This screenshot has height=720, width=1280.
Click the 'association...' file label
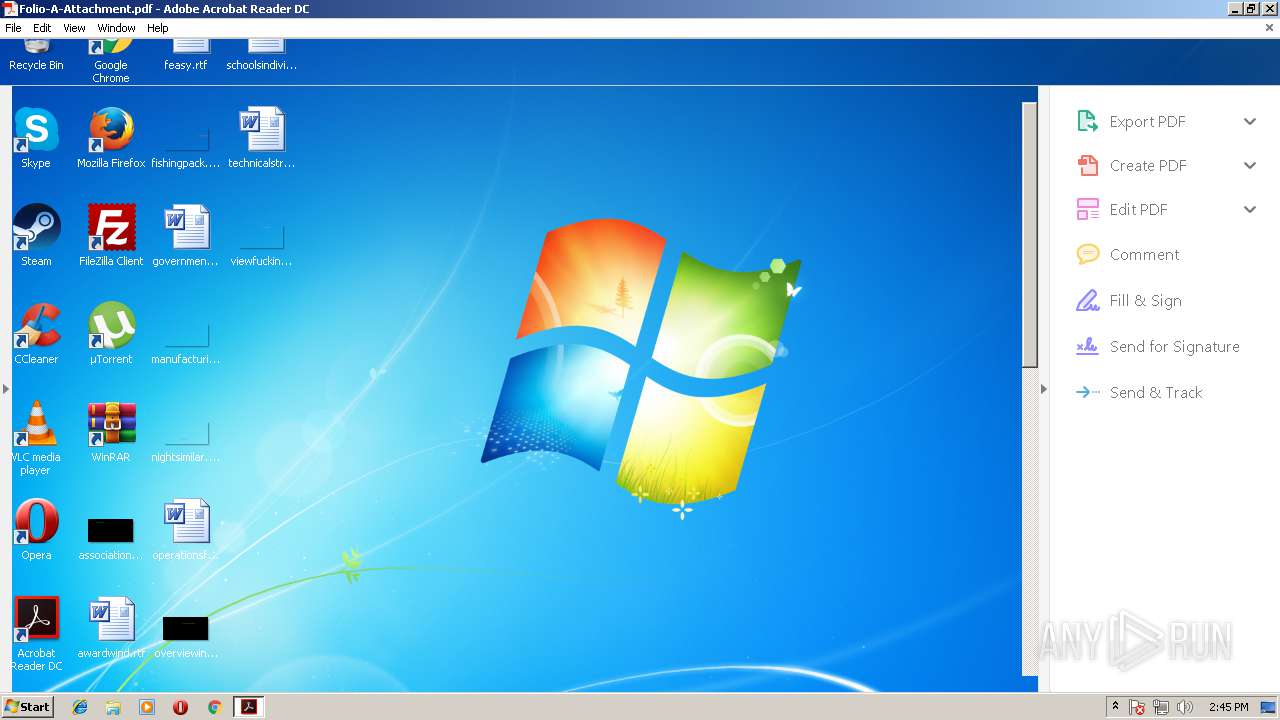[x=111, y=555]
